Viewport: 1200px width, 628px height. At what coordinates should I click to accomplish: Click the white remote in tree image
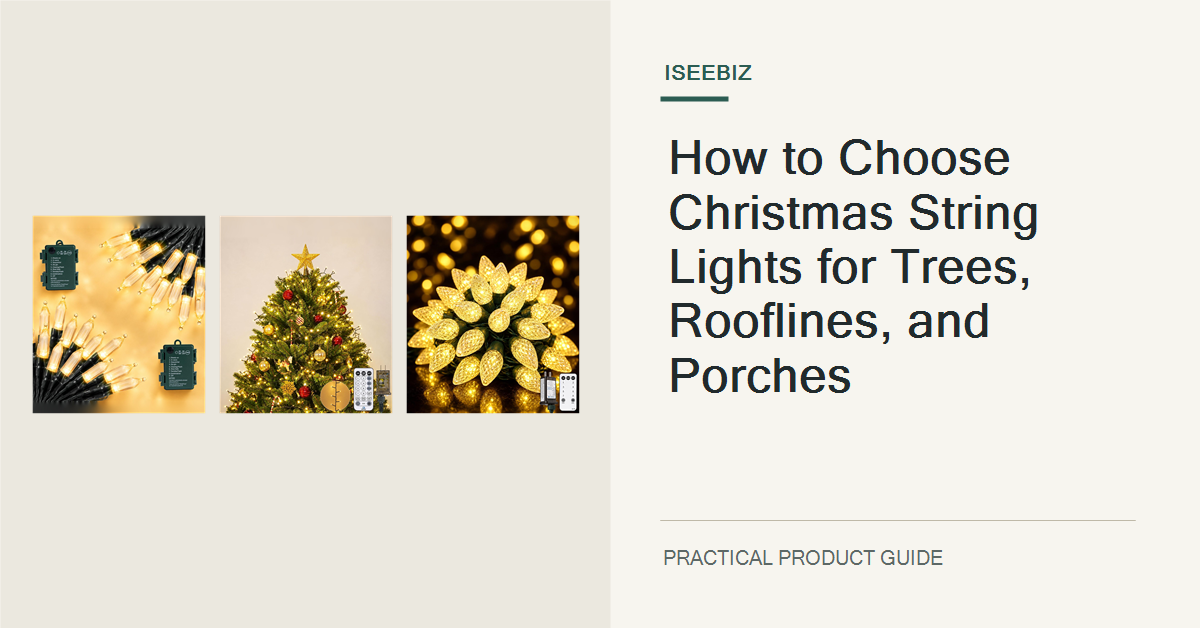point(362,388)
